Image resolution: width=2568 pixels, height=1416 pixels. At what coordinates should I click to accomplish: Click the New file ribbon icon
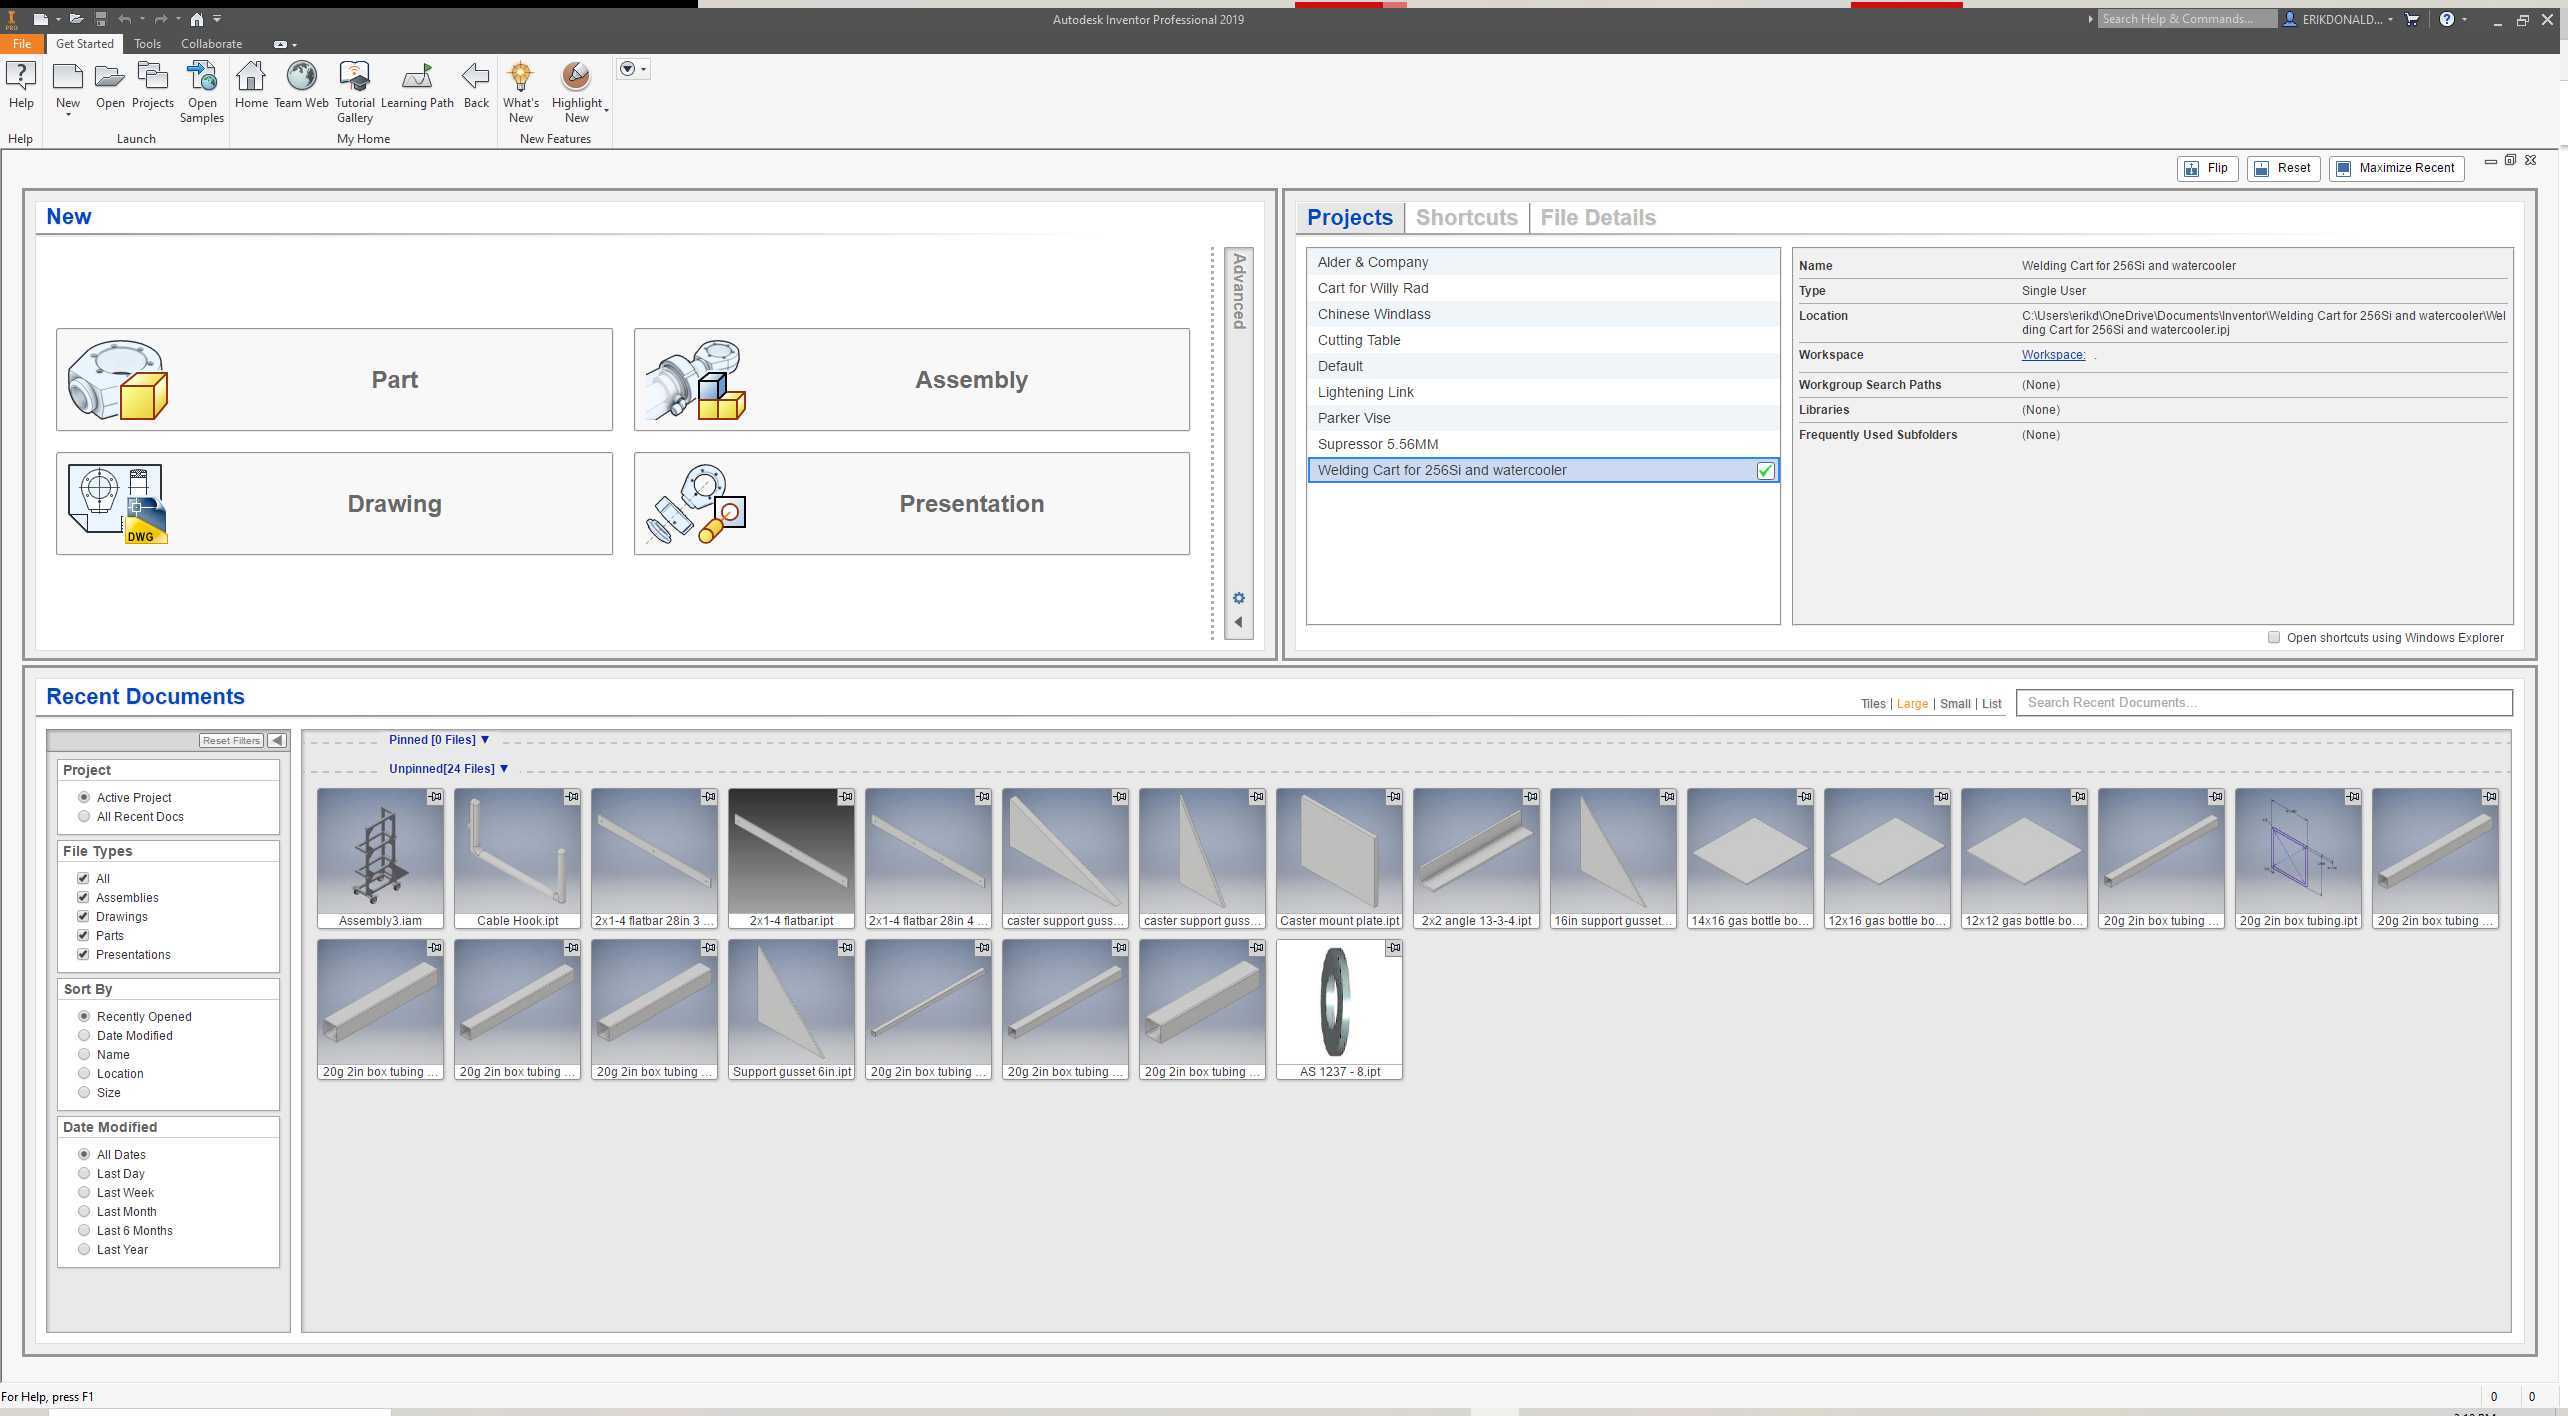[68, 78]
